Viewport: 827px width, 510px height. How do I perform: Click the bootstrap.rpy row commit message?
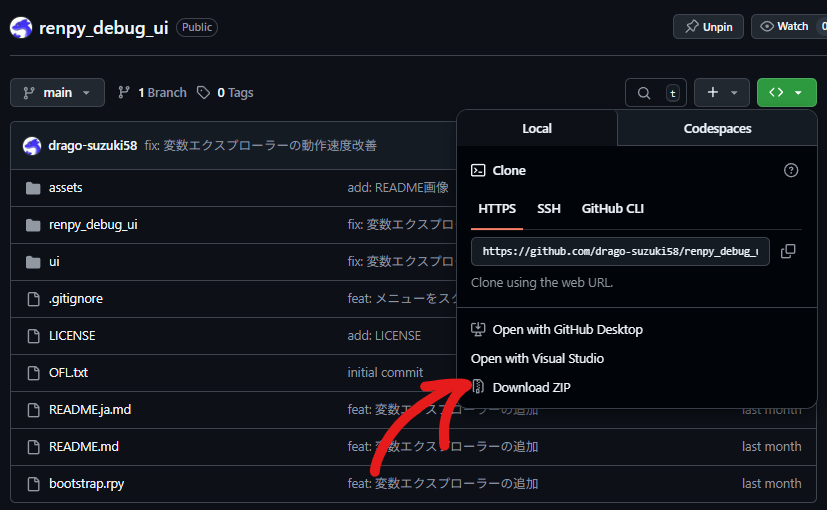[443, 484]
